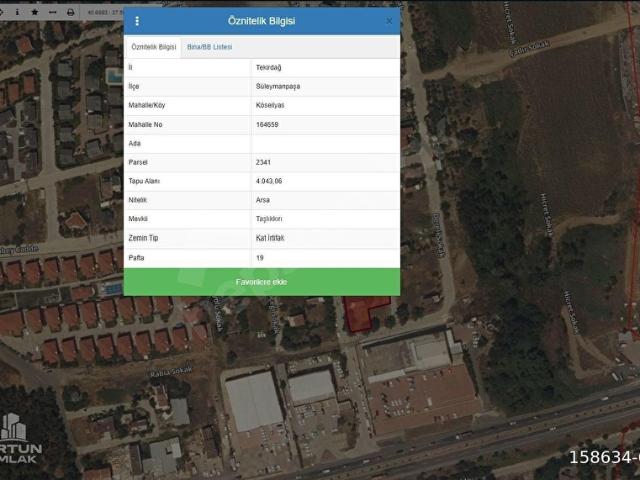
Task: Click the Süleymanpaşa value in the İlçe row
Action: click(278, 86)
